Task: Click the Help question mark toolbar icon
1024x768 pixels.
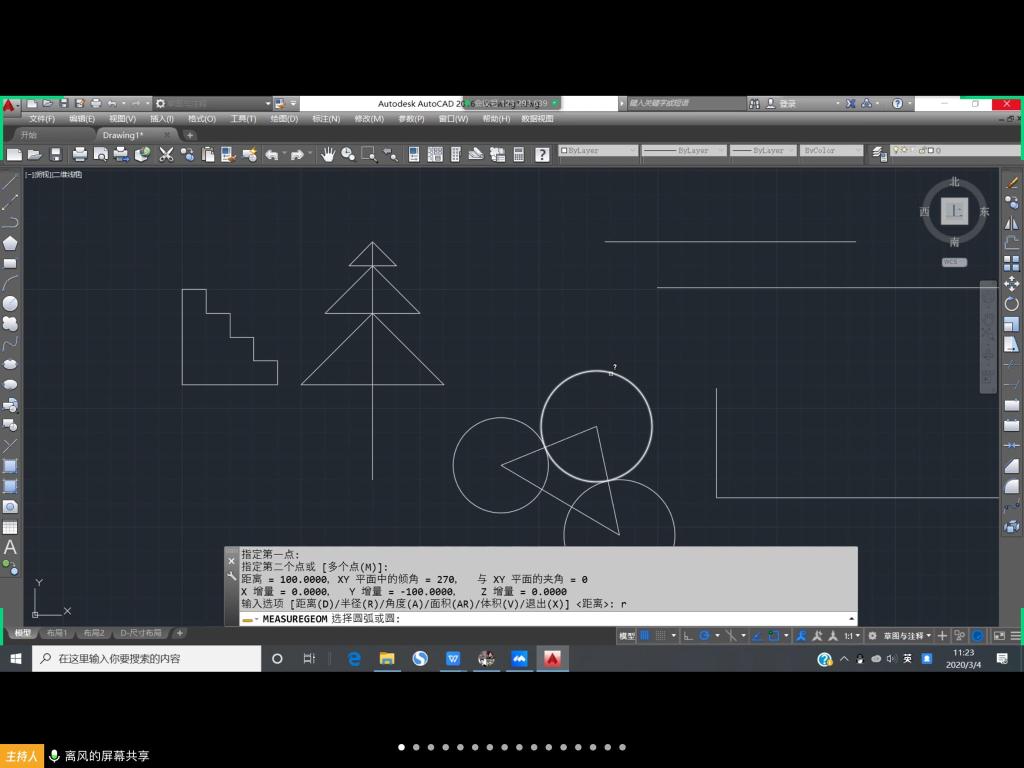Action: 541,154
